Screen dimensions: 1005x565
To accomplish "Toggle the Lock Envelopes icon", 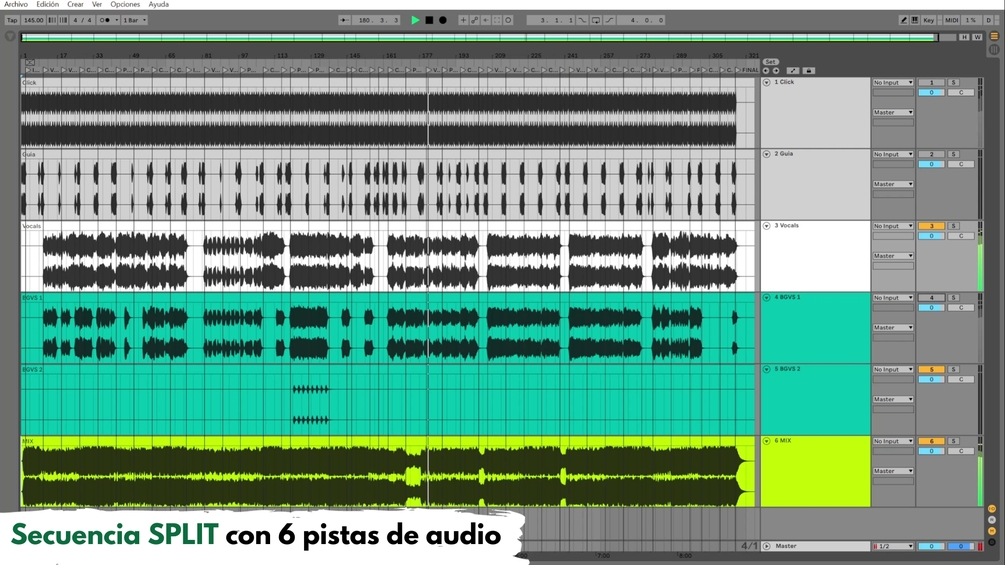I will (x=808, y=70).
